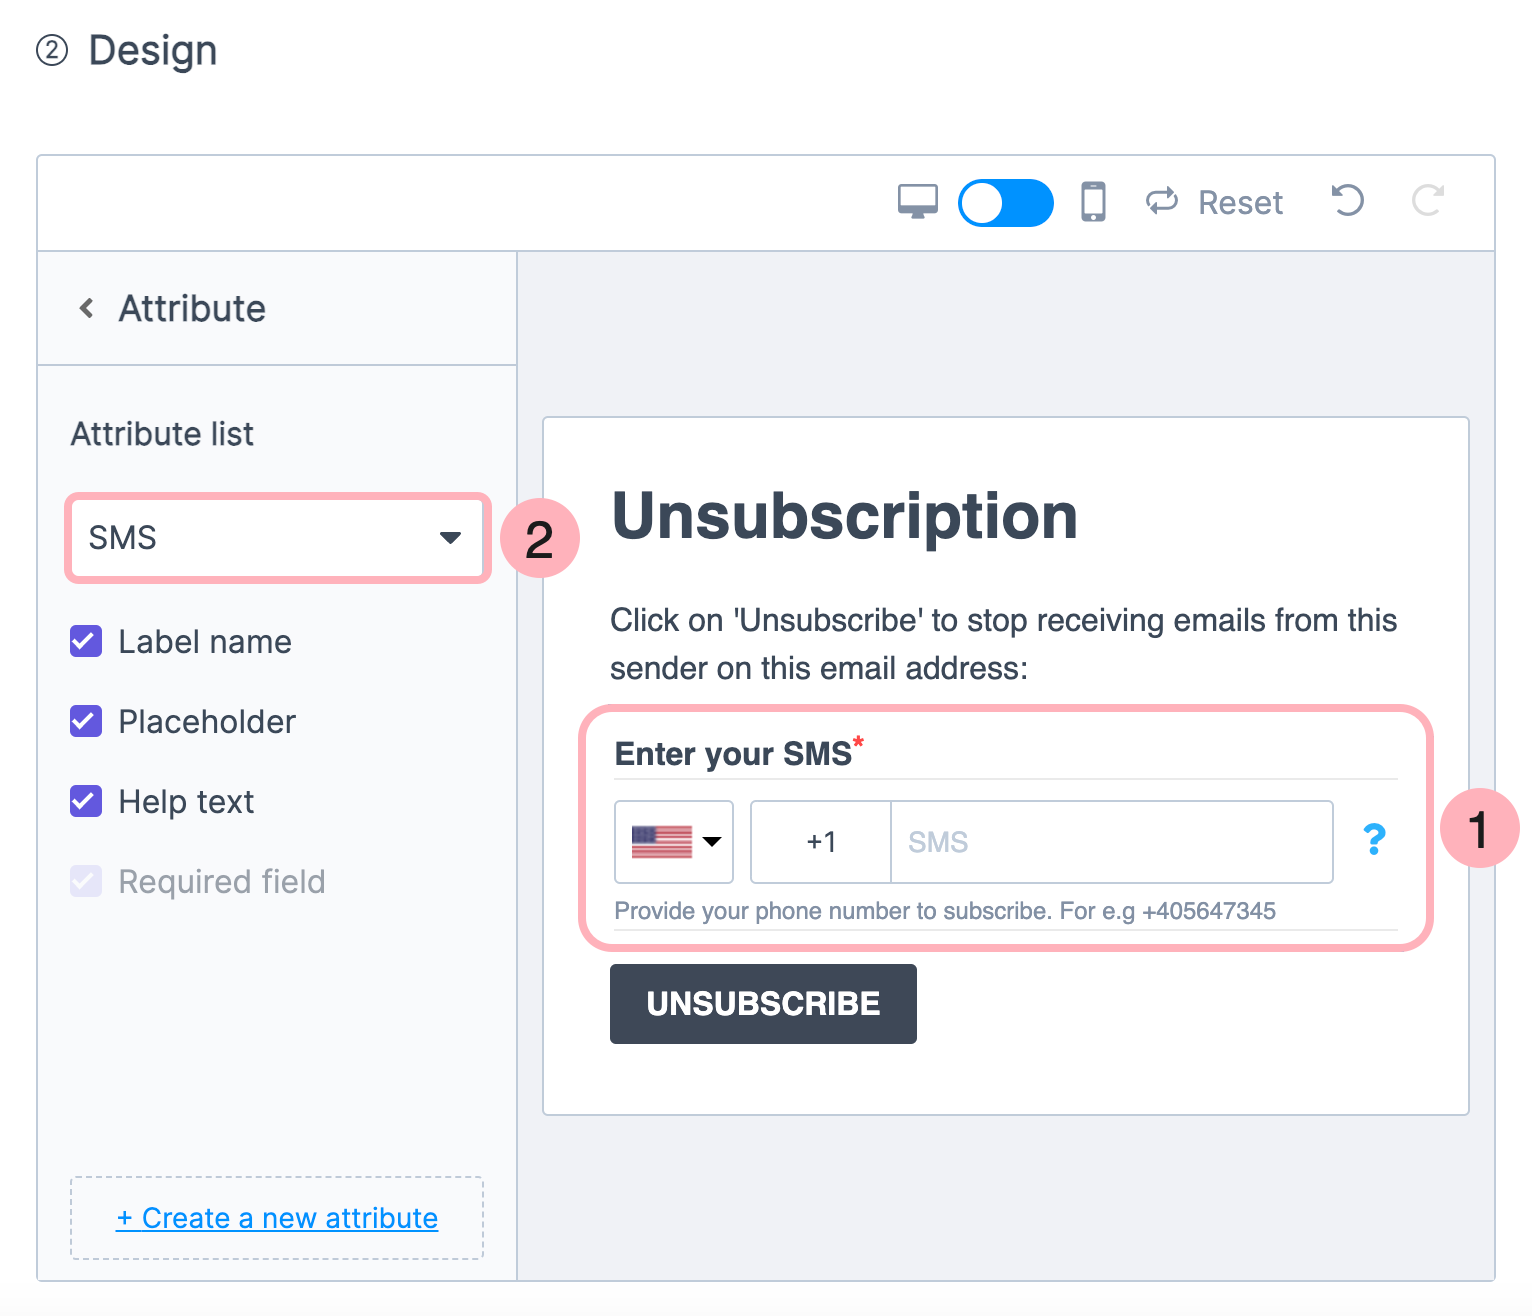This screenshot has height=1316, width=1532.
Task: Click the redo arrow icon
Action: [x=1428, y=201]
